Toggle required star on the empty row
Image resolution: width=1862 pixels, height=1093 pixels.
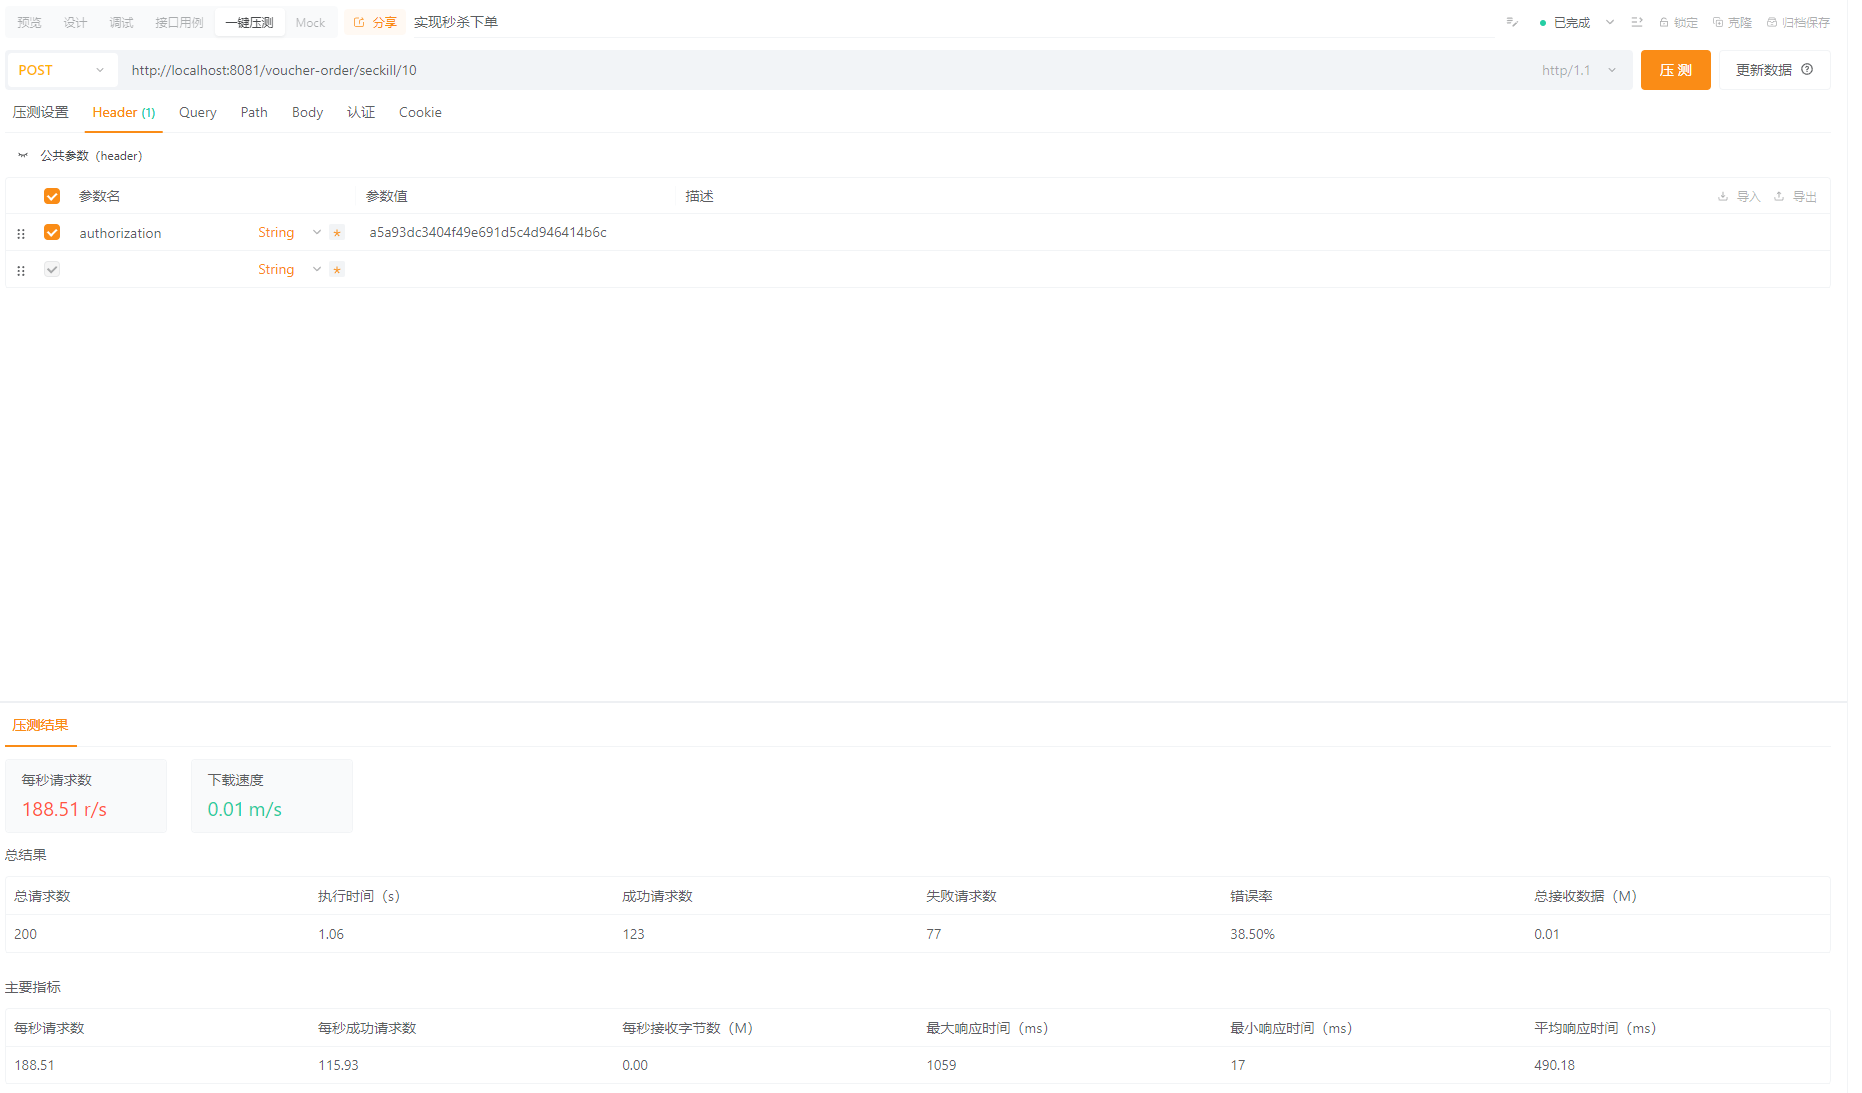point(337,270)
